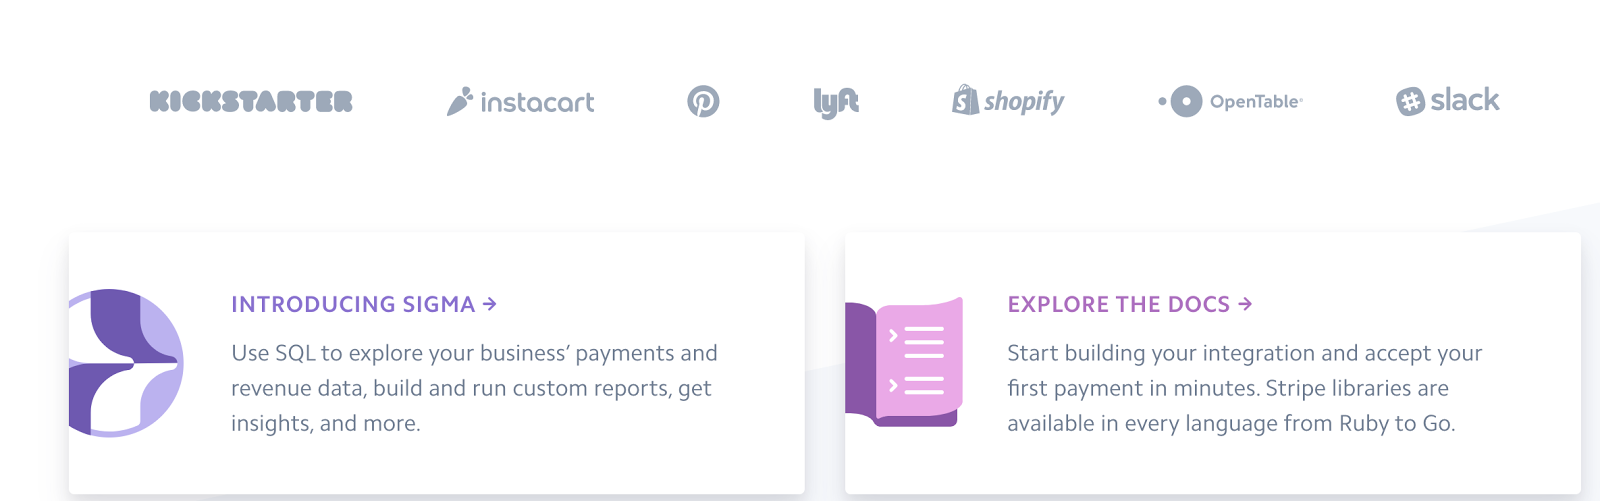
Task: Click the OpenTable logo
Action: pos(1230,101)
